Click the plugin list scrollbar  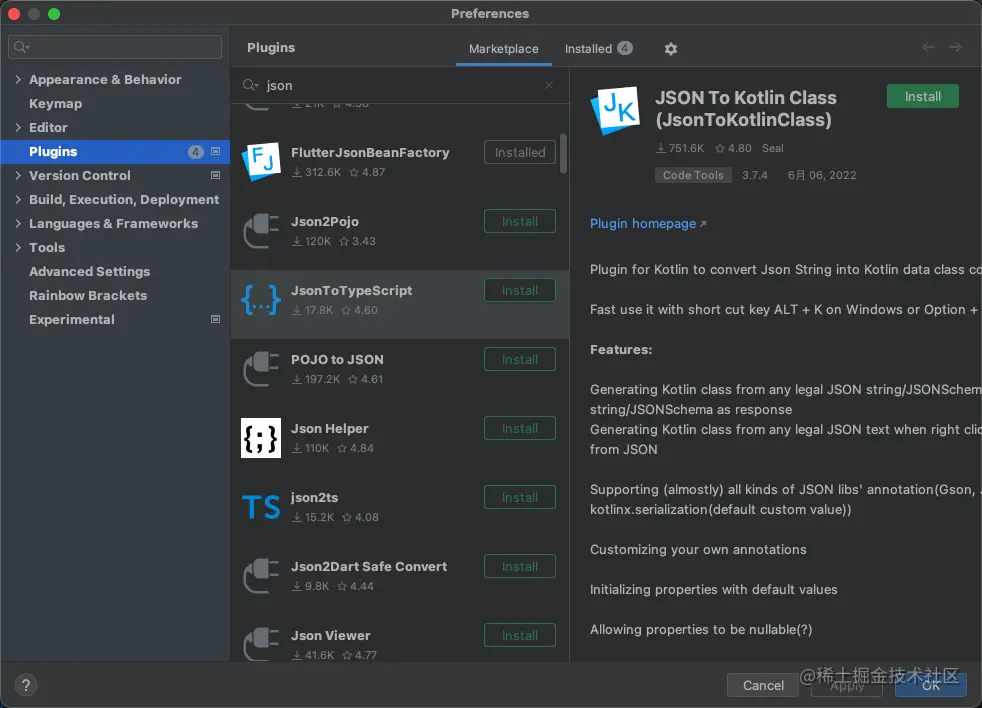point(564,155)
